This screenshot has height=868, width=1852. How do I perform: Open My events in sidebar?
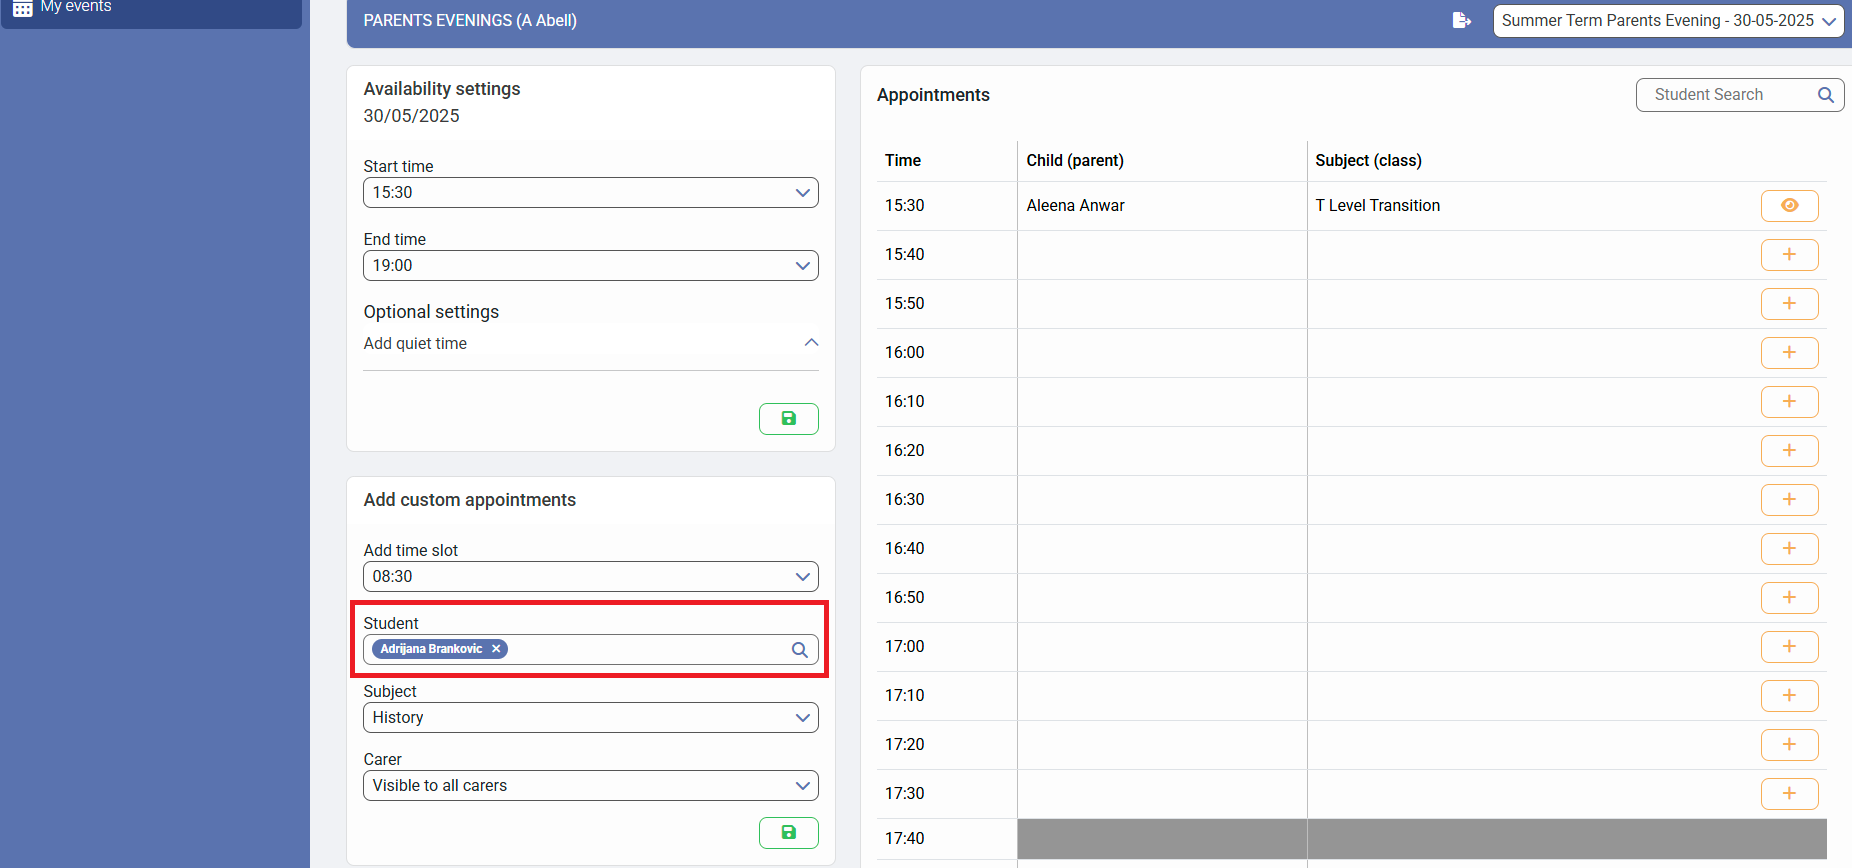pyautogui.click(x=76, y=7)
